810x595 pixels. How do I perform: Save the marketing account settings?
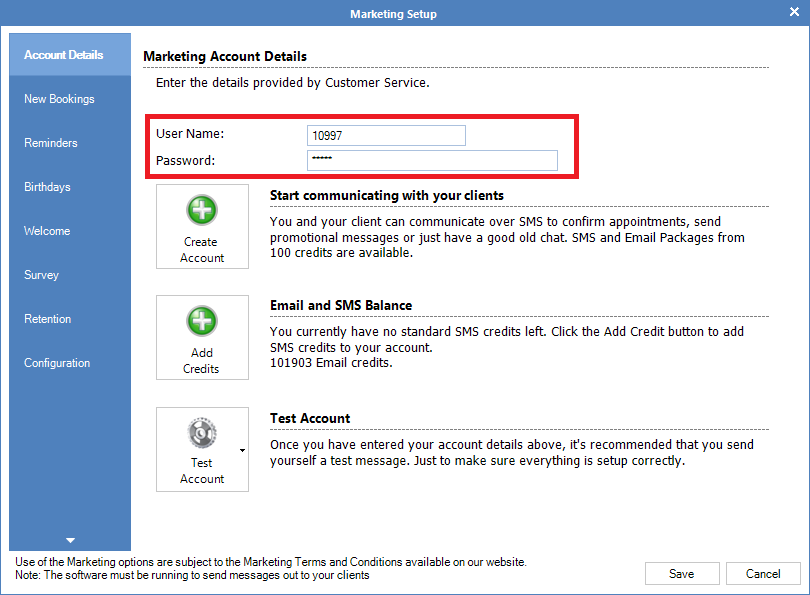point(682,573)
